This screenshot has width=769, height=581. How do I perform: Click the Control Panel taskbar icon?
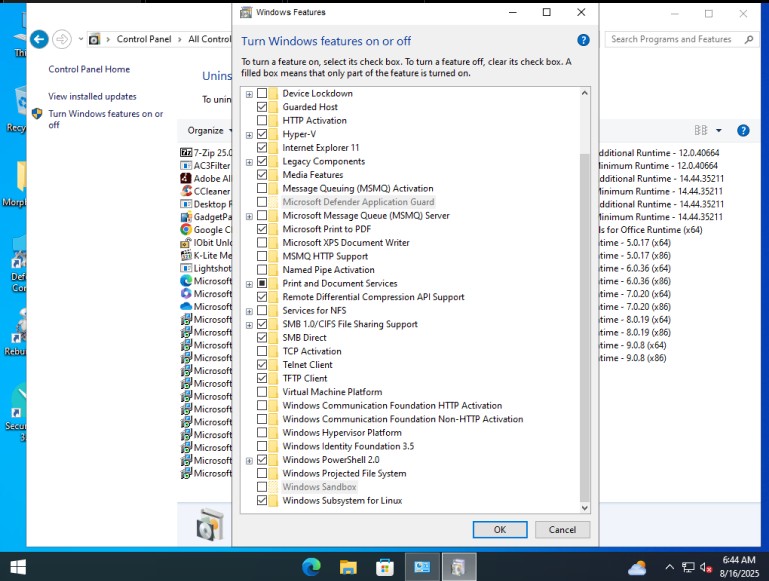click(x=422, y=567)
